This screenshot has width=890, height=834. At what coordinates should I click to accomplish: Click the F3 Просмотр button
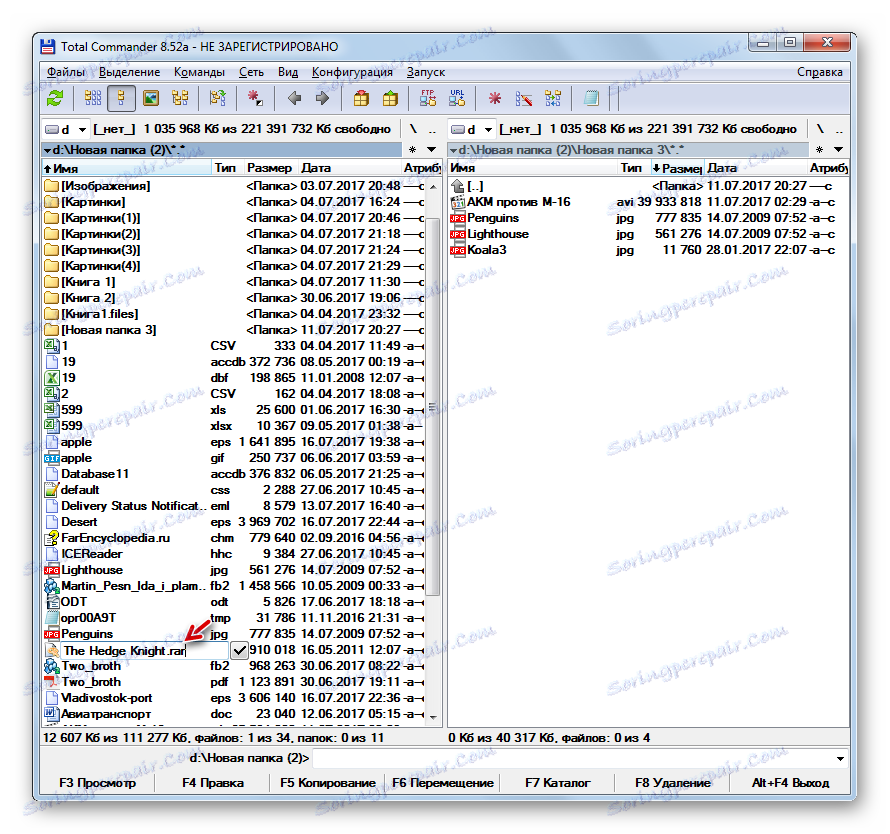(98, 783)
